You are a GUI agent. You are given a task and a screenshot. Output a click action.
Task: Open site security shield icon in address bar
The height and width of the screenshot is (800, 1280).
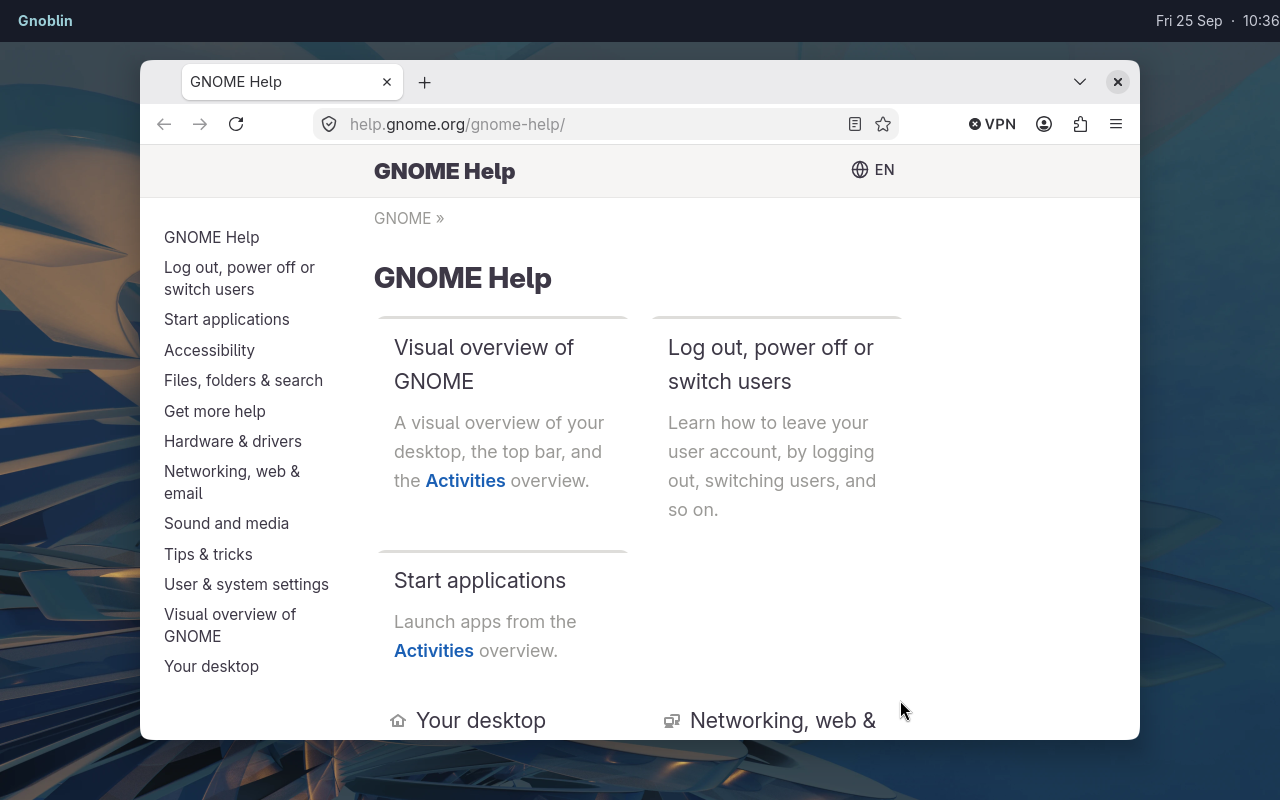[329, 124]
